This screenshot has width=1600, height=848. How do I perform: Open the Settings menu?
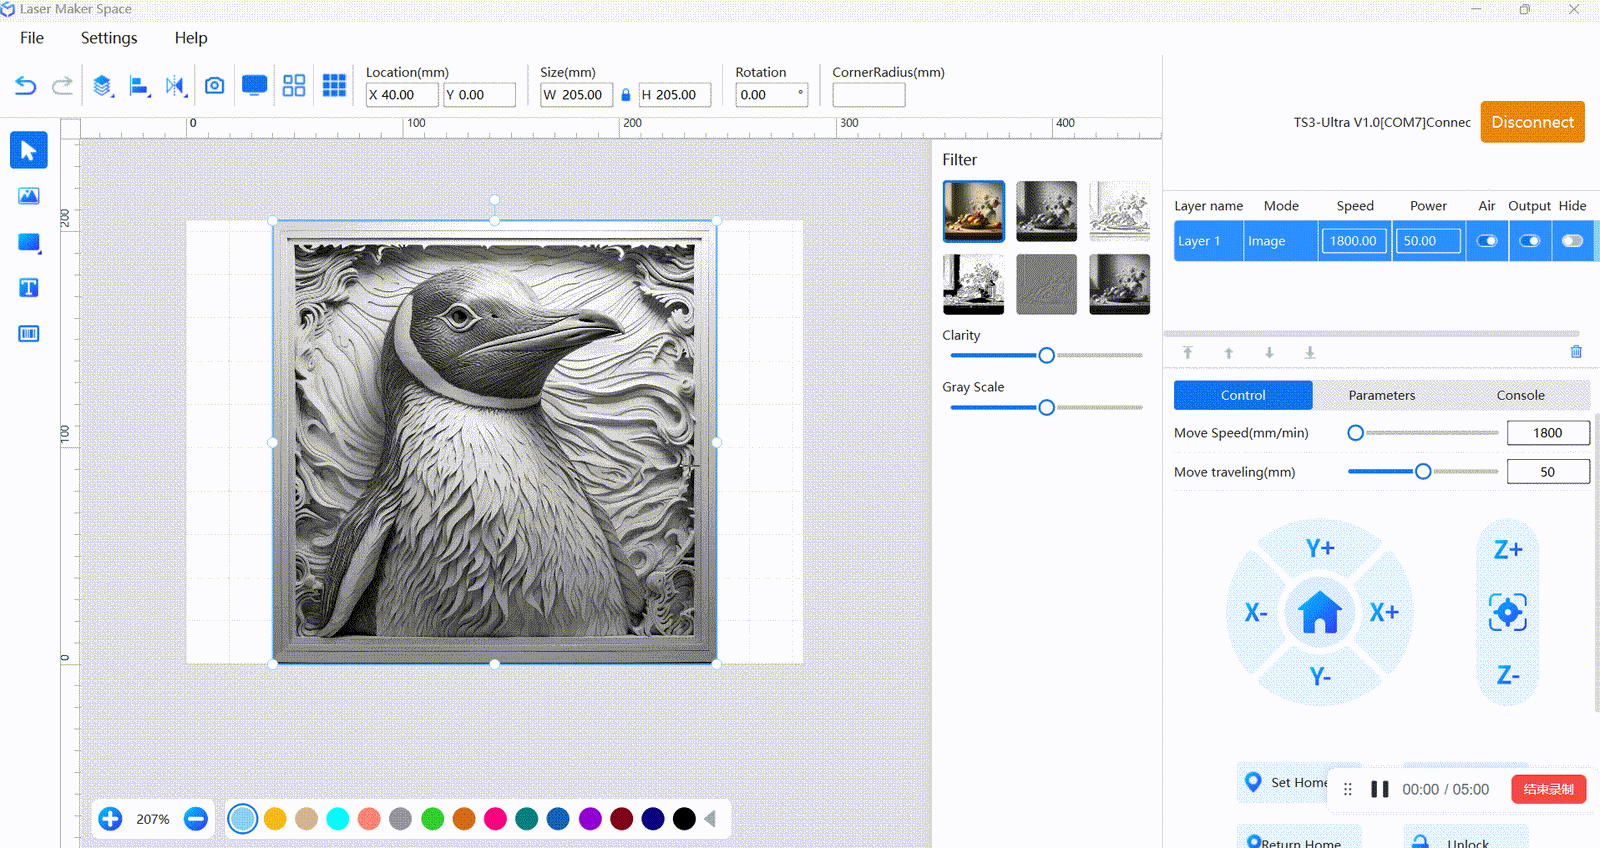click(x=109, y=38)
